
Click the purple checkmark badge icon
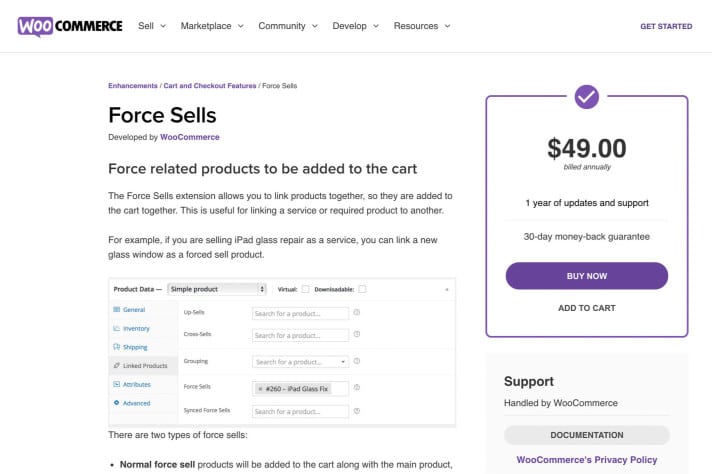click(586, 97)
